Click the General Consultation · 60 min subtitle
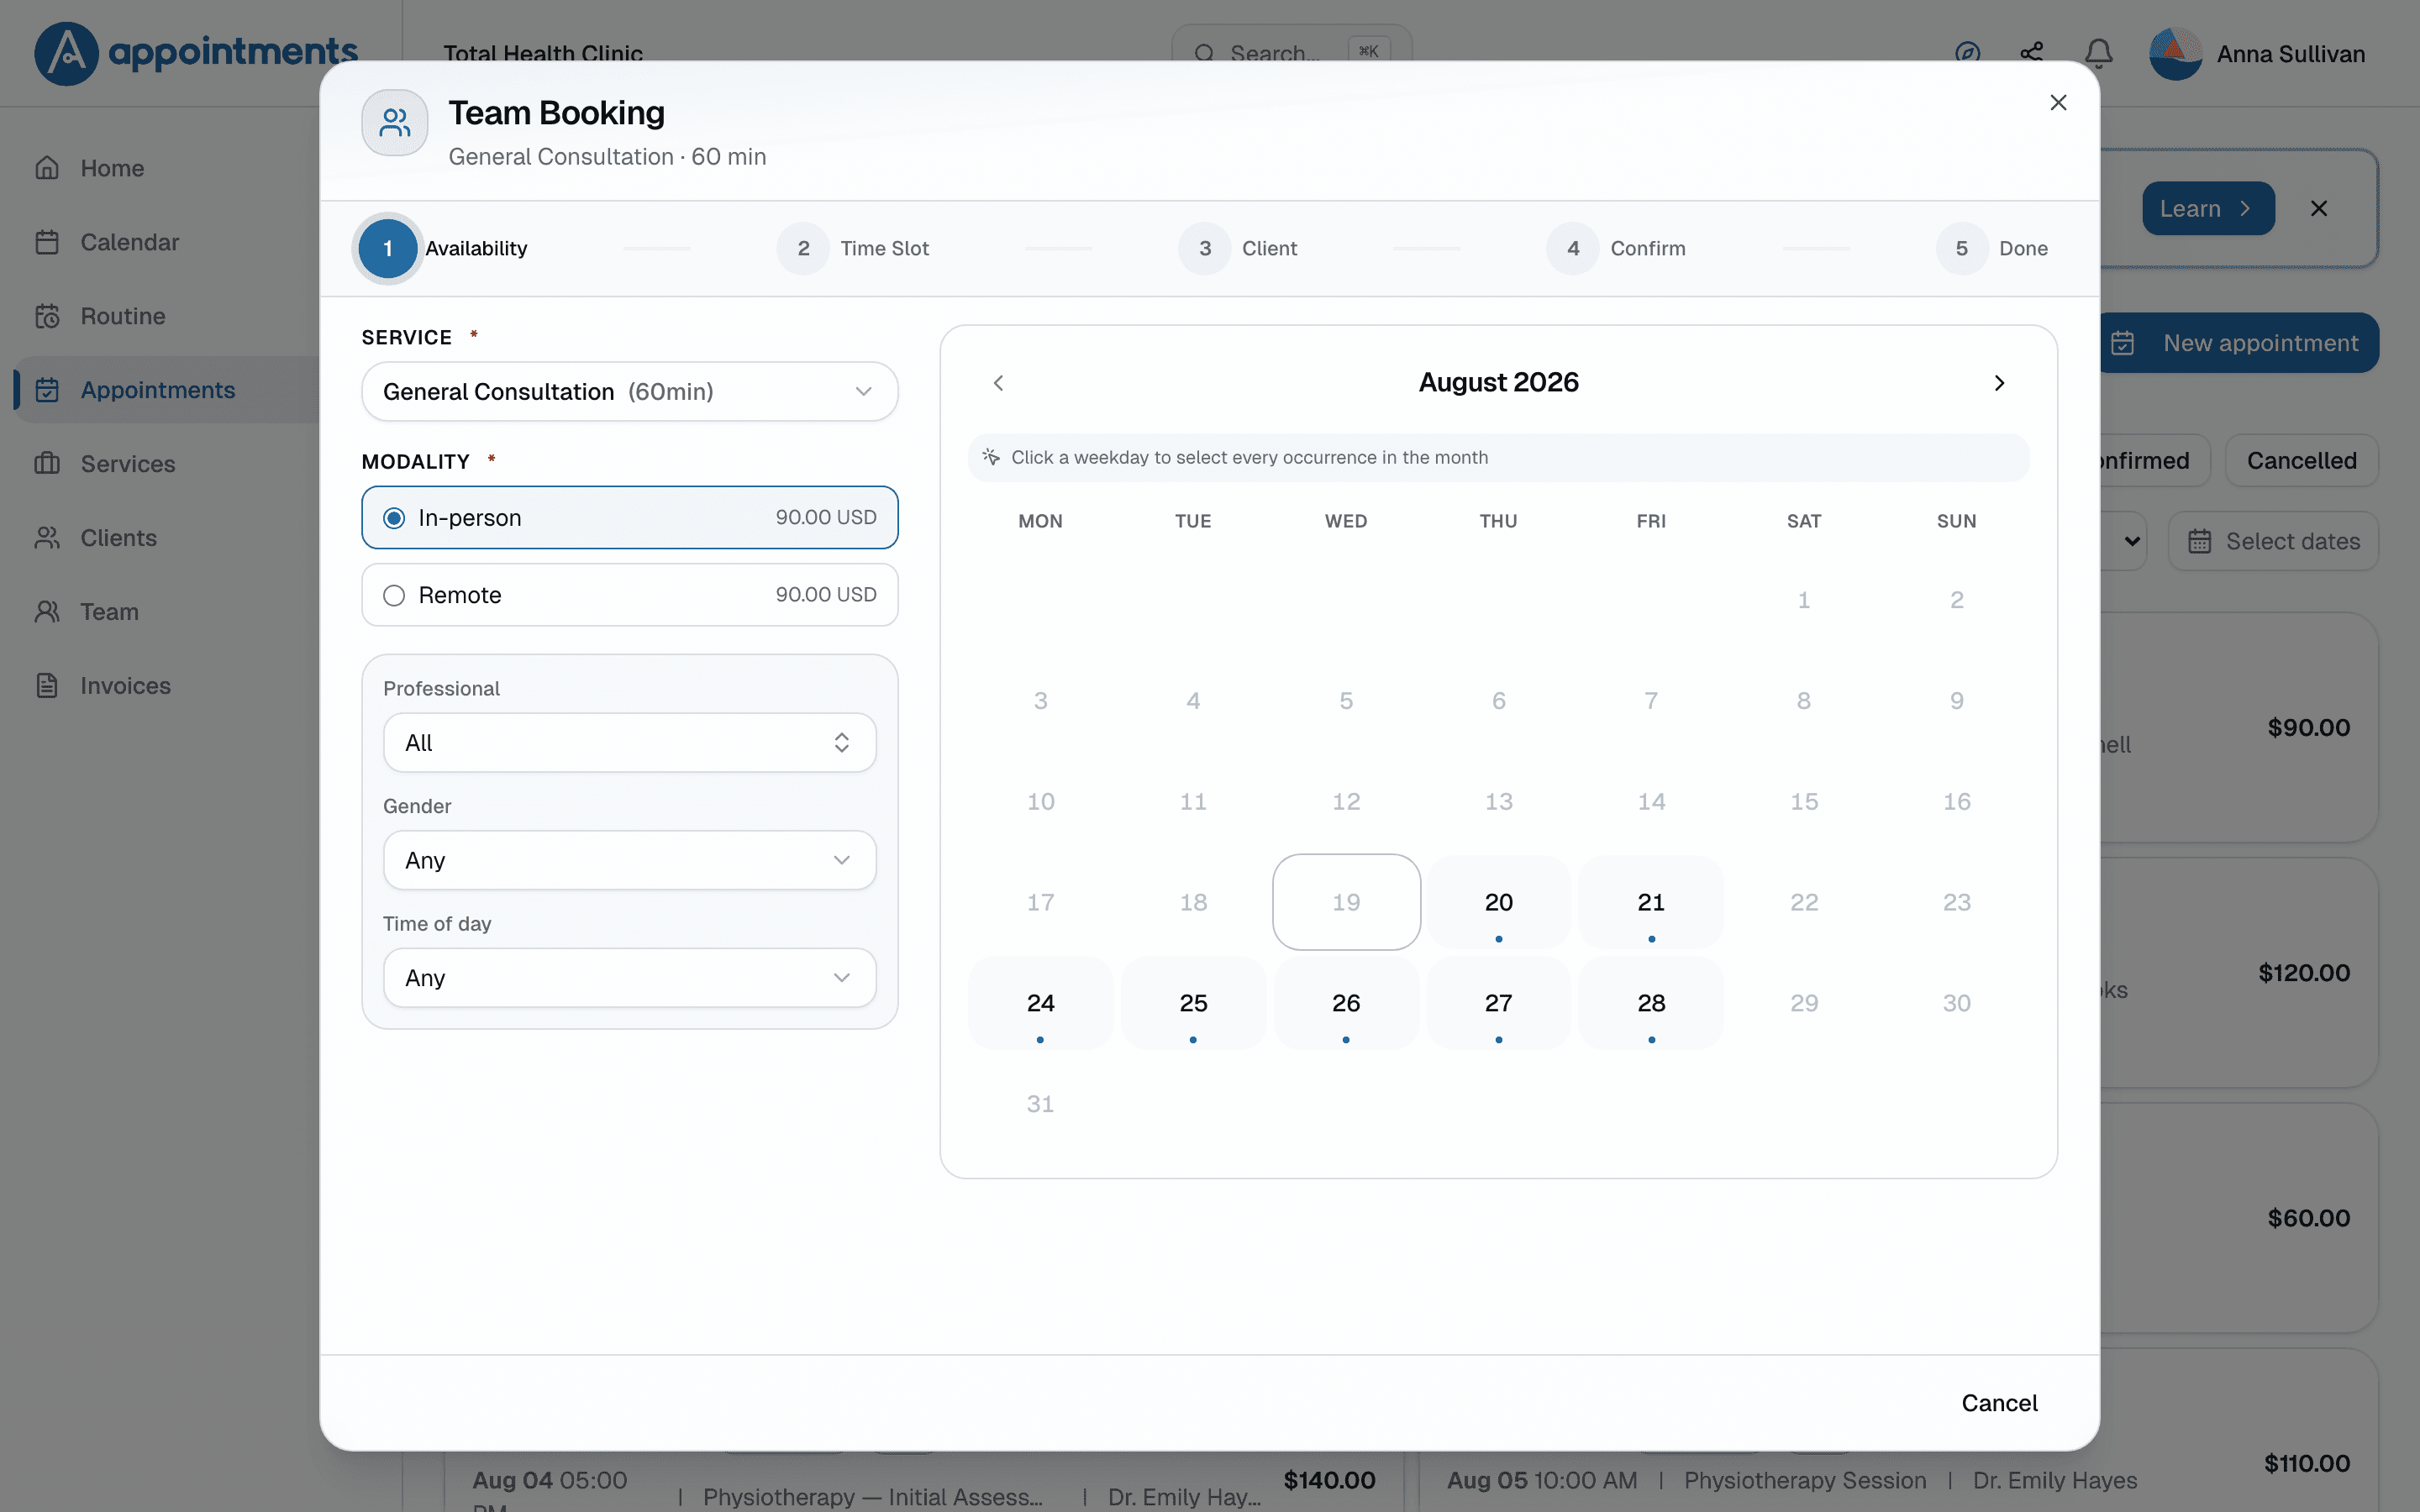 click(x=607, y=157)
